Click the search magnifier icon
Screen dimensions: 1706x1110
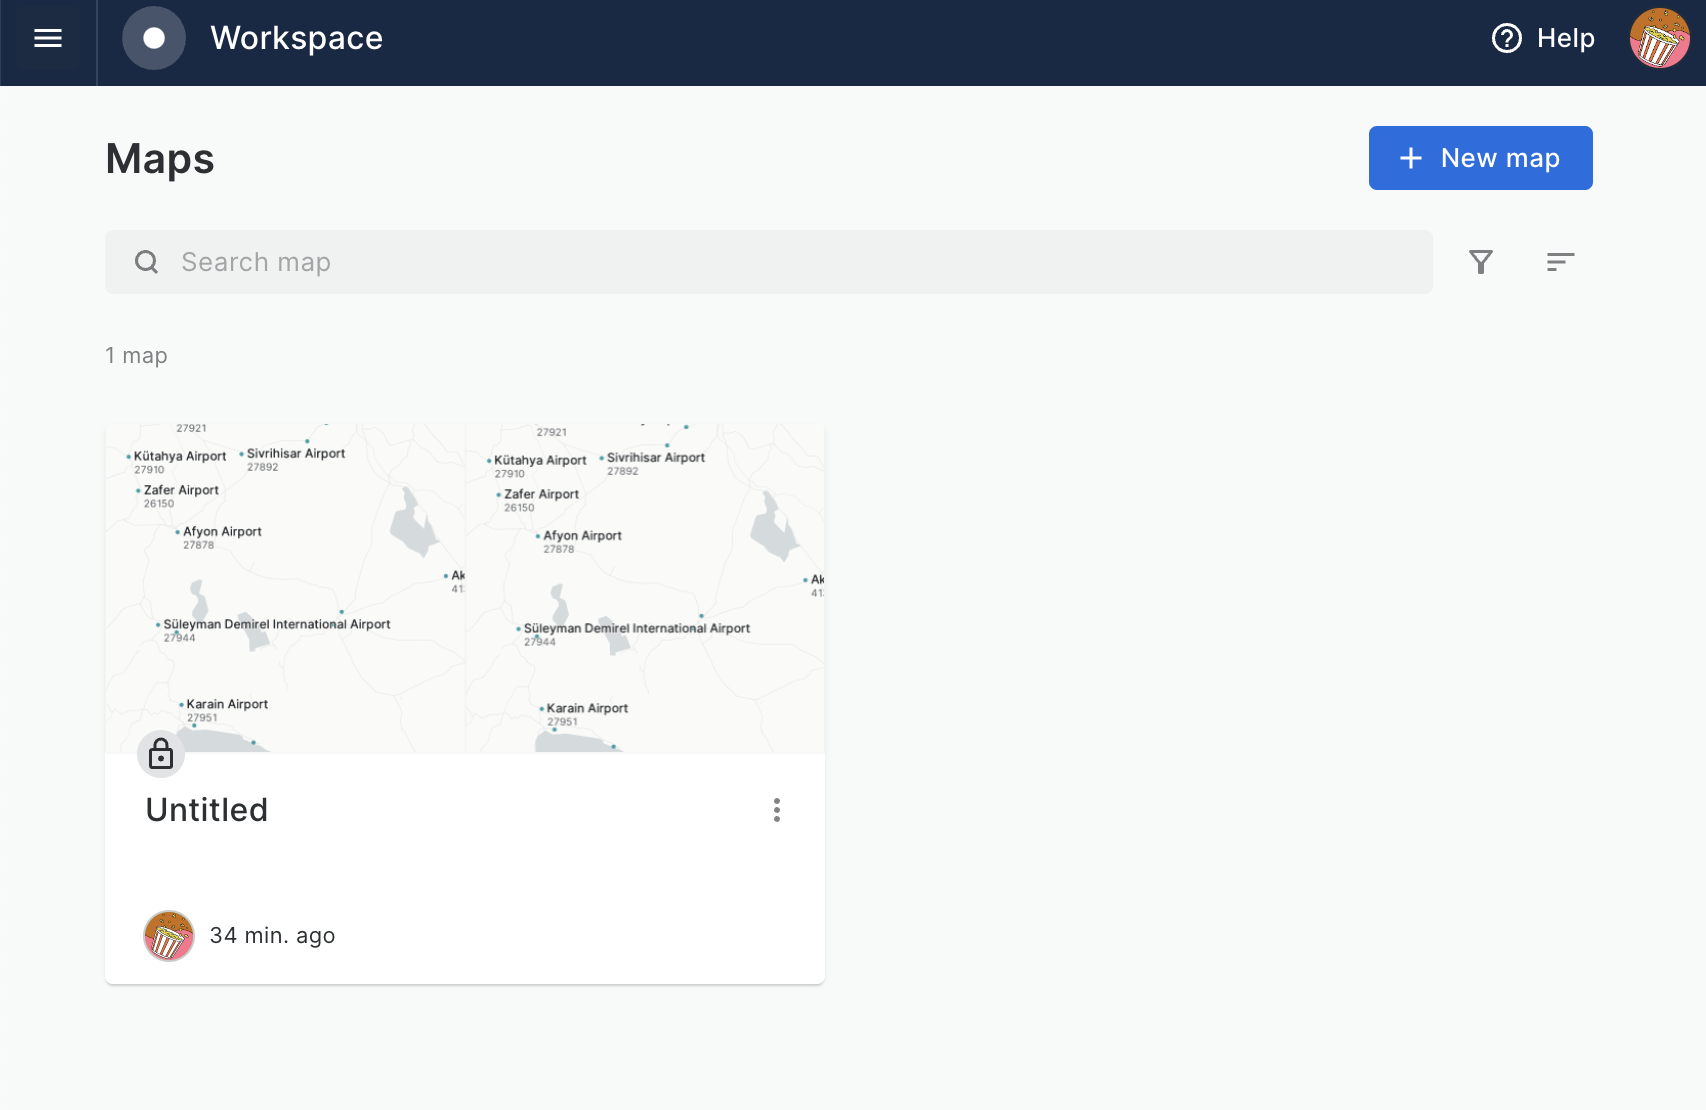tap(147, 262)
